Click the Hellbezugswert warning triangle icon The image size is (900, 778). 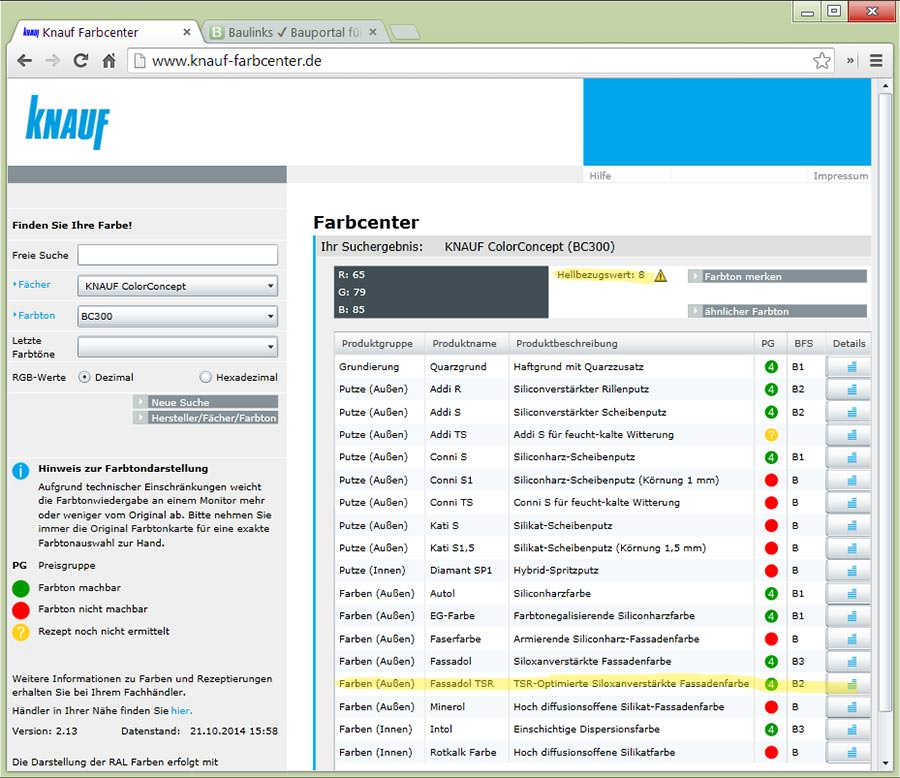coord(661,276)
